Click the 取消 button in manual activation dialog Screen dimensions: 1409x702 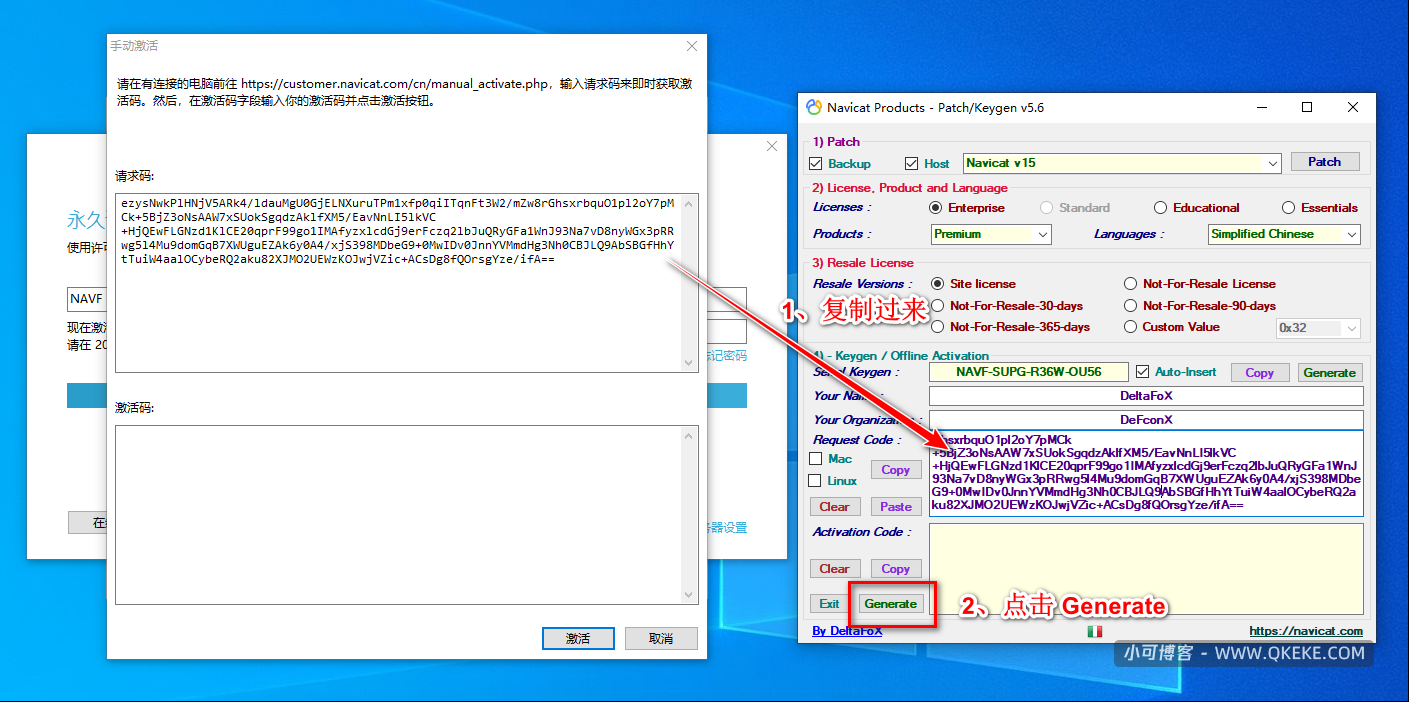[x=661, y=638]
